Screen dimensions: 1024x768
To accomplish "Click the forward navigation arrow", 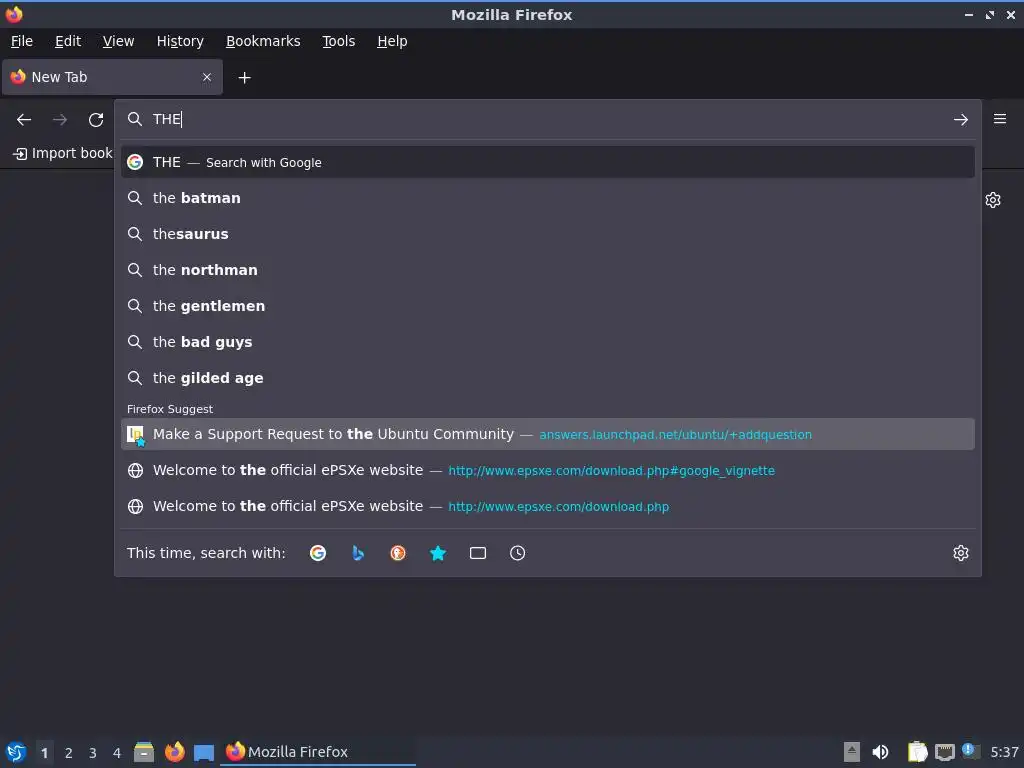I will coord(59,120).
